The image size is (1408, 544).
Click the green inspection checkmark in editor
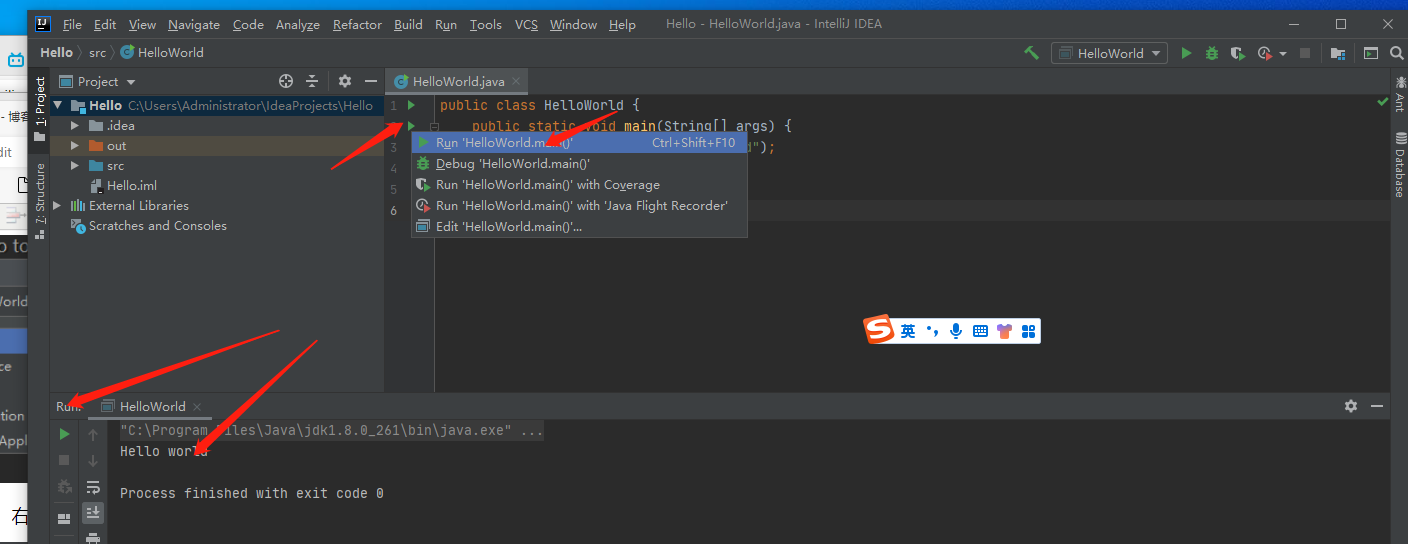pyautogui.click(x=1382, y=102)
